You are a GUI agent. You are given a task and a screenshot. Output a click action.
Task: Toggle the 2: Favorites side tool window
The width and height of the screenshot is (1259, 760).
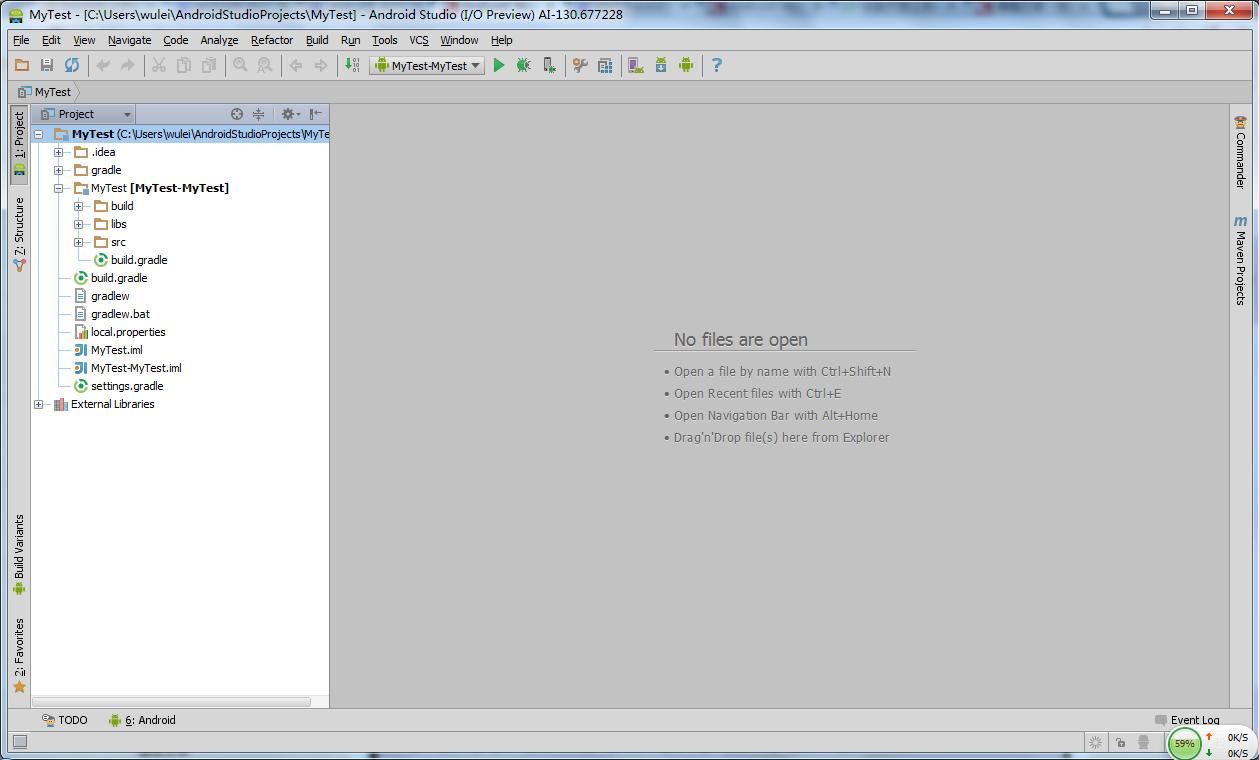click(19, 656)
